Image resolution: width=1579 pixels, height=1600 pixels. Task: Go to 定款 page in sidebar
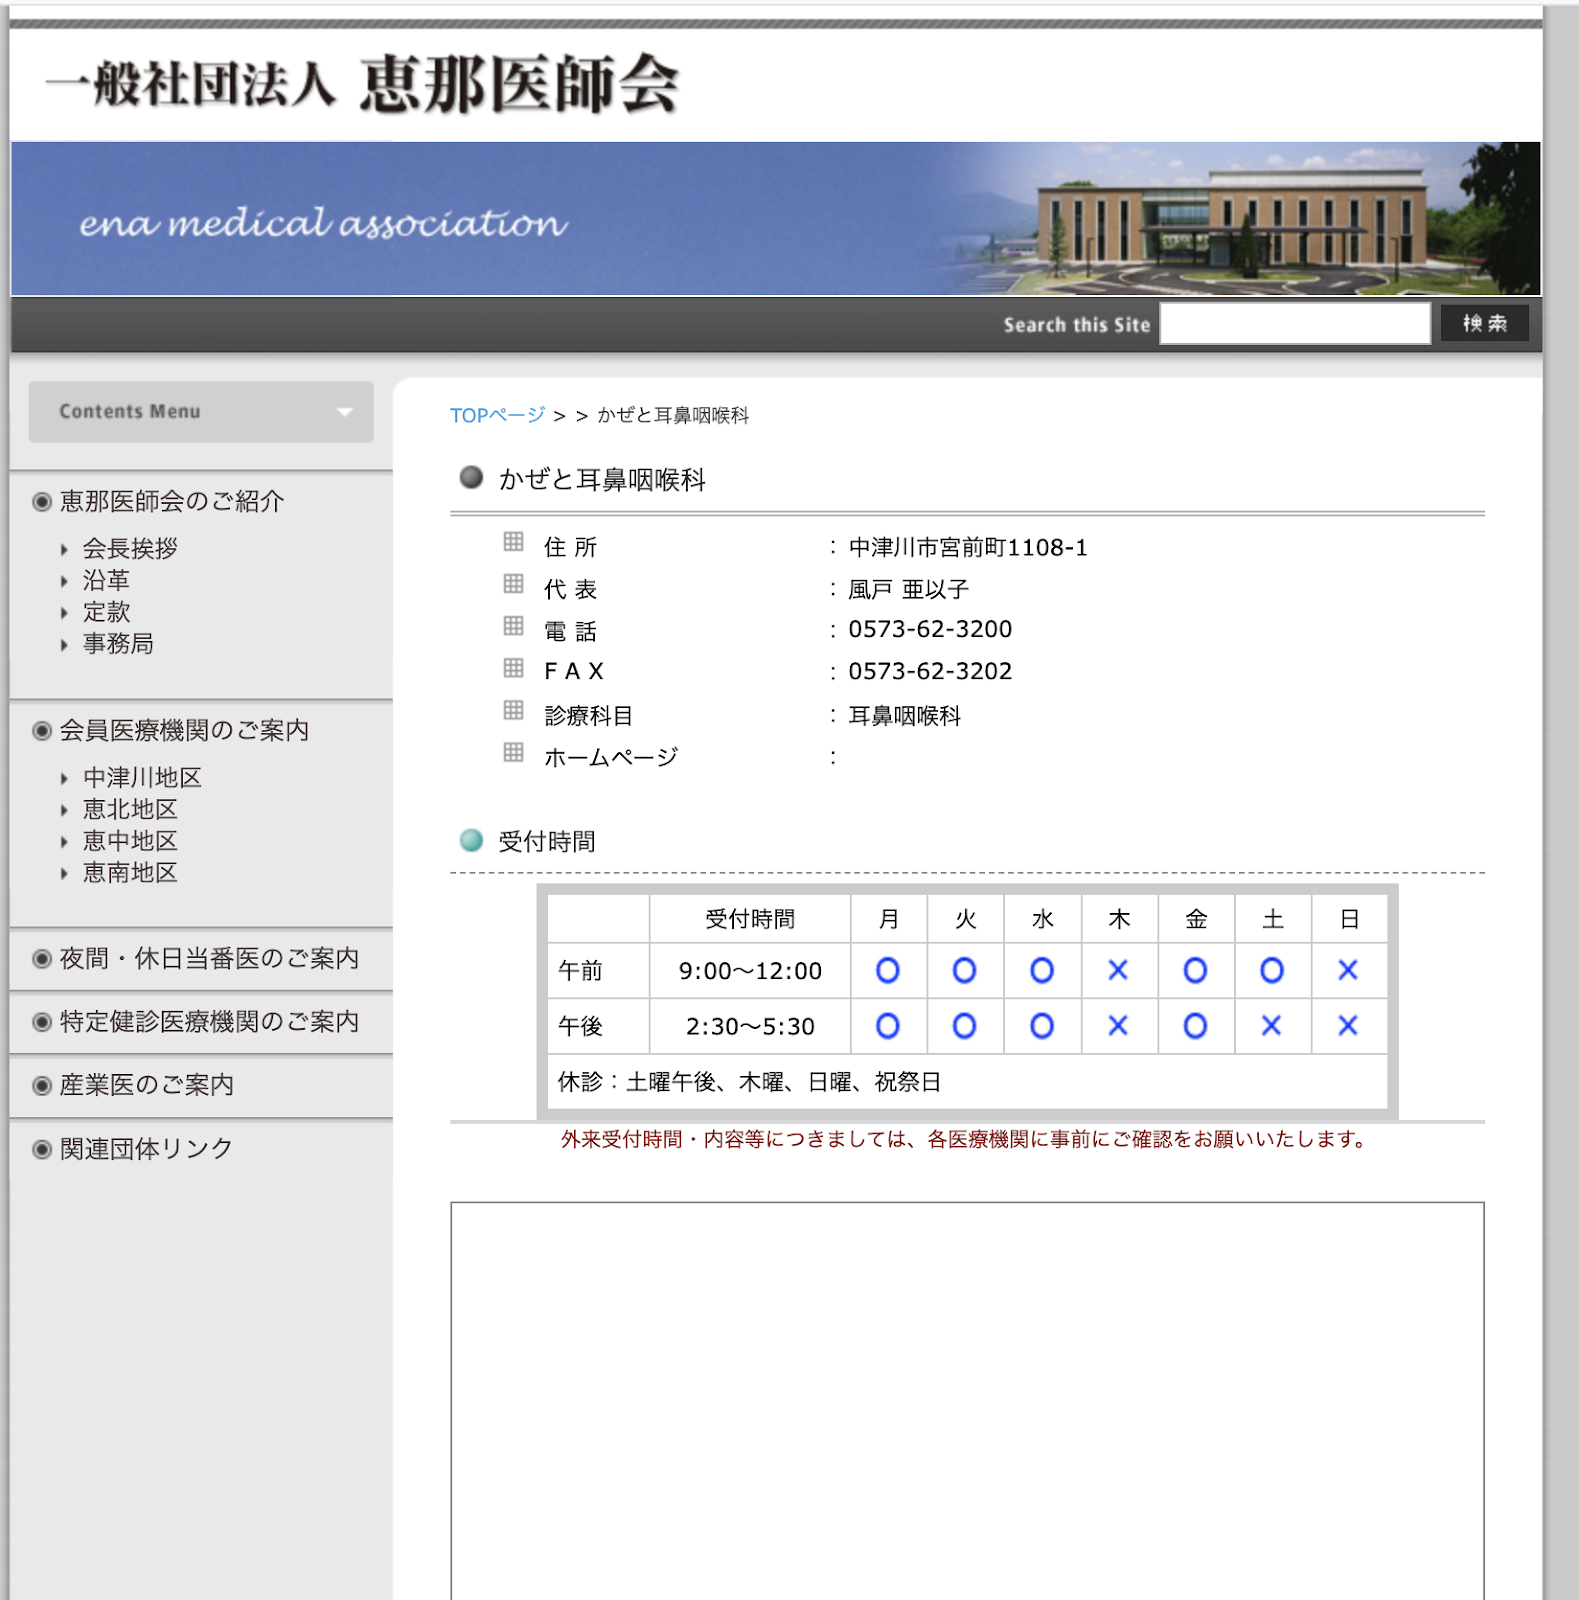click(106, 612)
